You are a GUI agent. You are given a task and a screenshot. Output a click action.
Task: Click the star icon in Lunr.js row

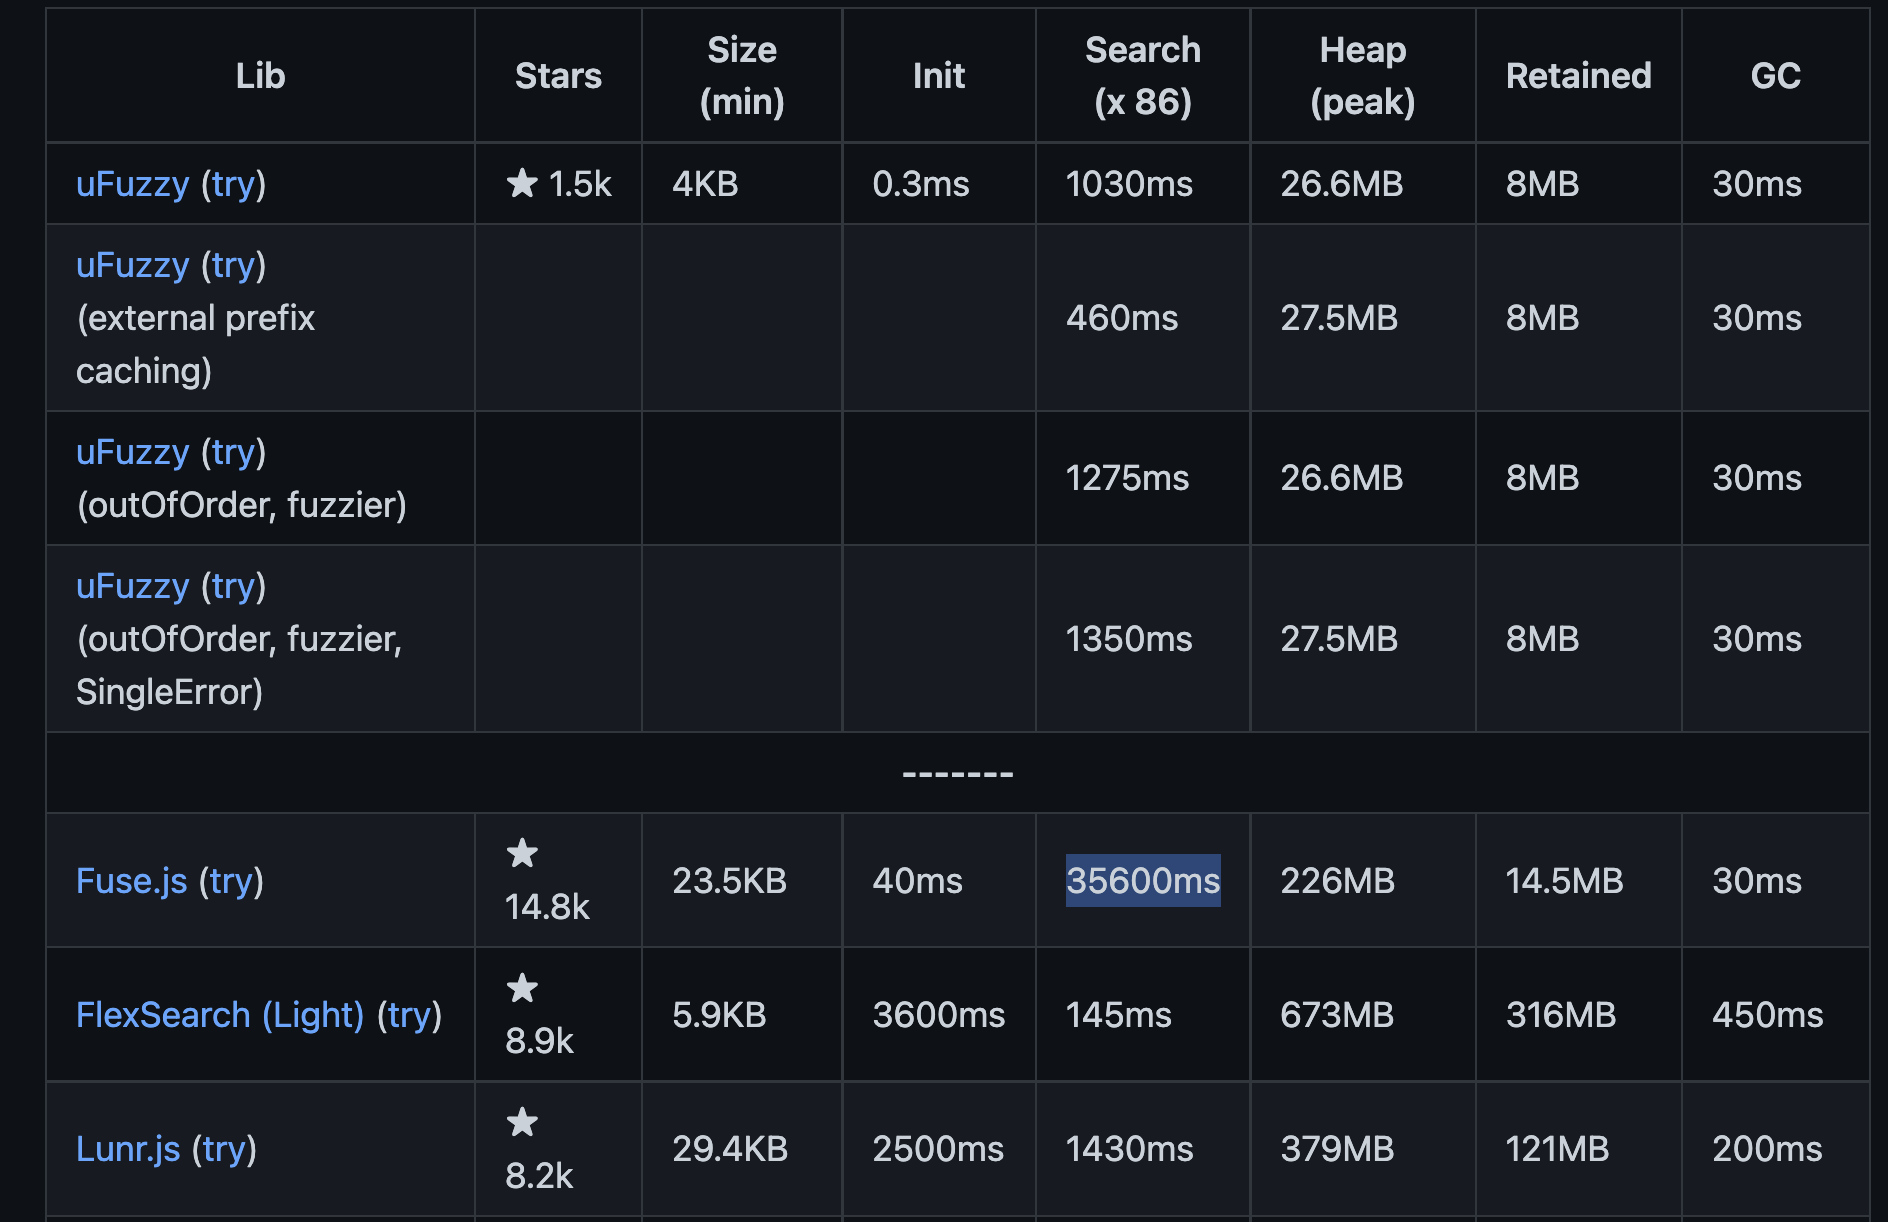coord(522,1122)
